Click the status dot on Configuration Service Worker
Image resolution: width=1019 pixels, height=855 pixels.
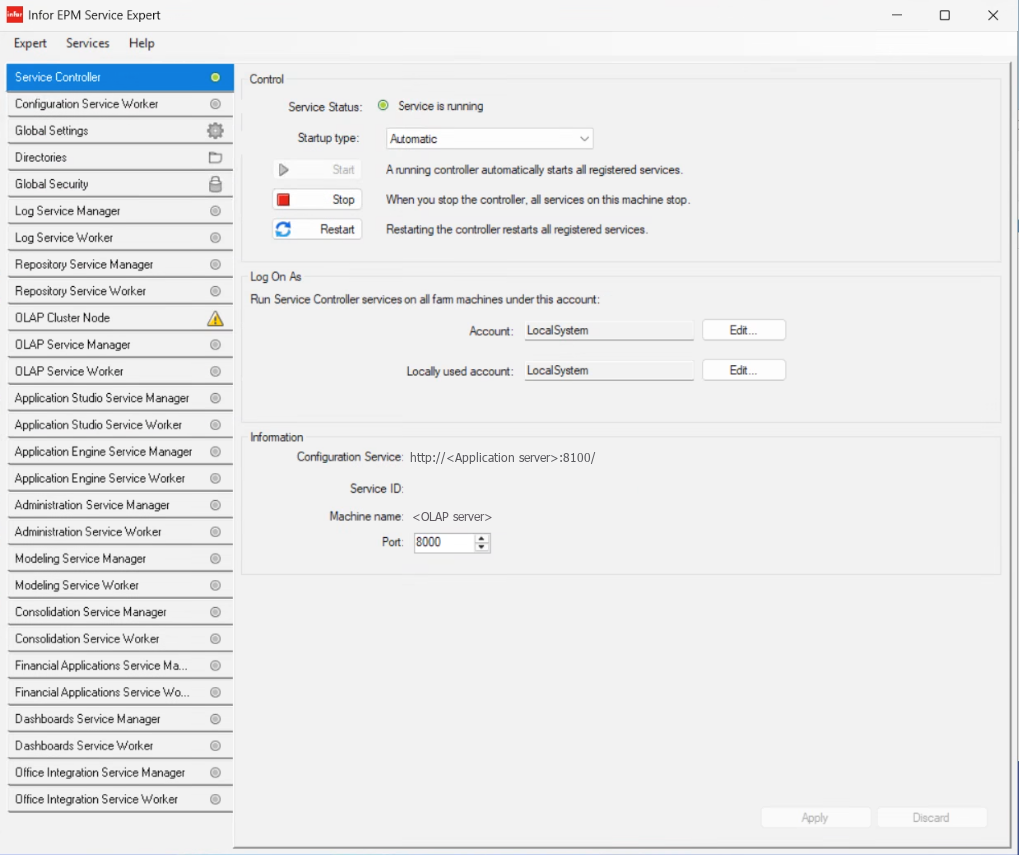tap(215, 104)
